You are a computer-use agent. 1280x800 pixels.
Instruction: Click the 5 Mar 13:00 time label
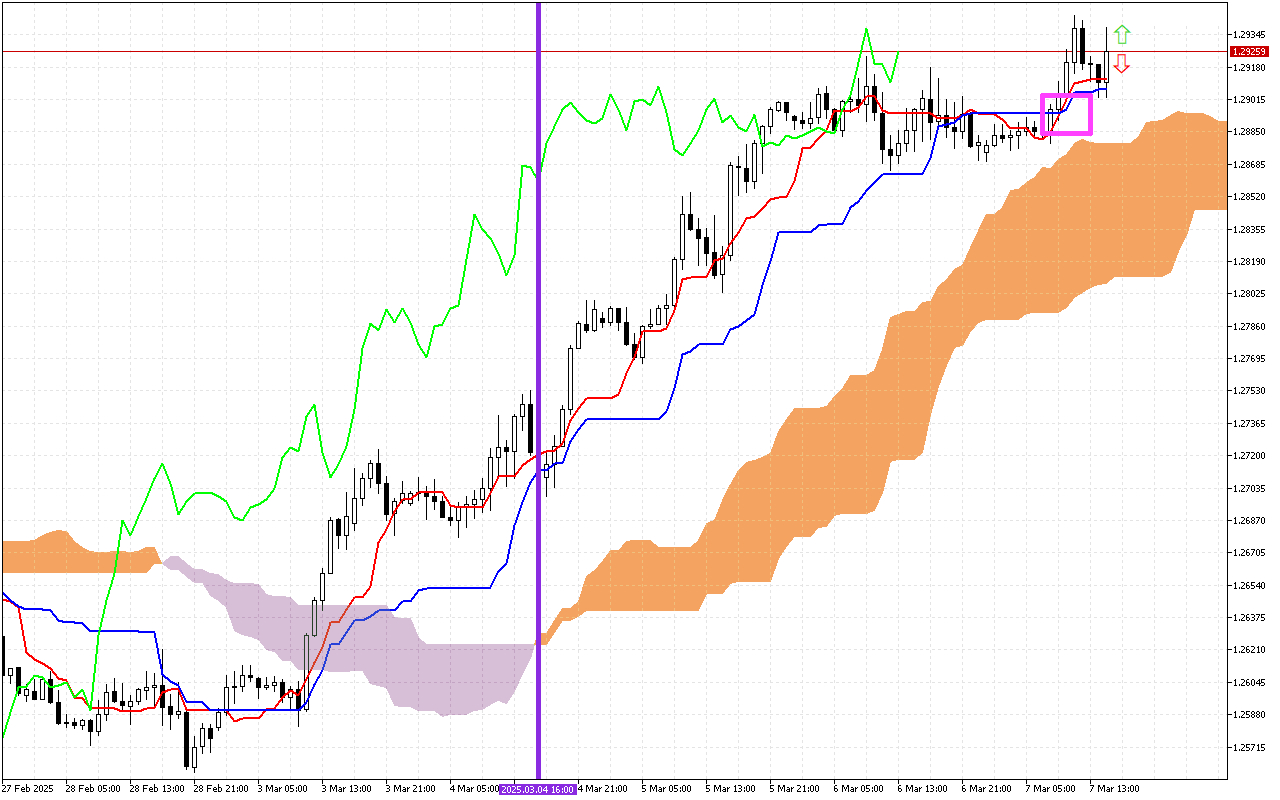point(731,789)
